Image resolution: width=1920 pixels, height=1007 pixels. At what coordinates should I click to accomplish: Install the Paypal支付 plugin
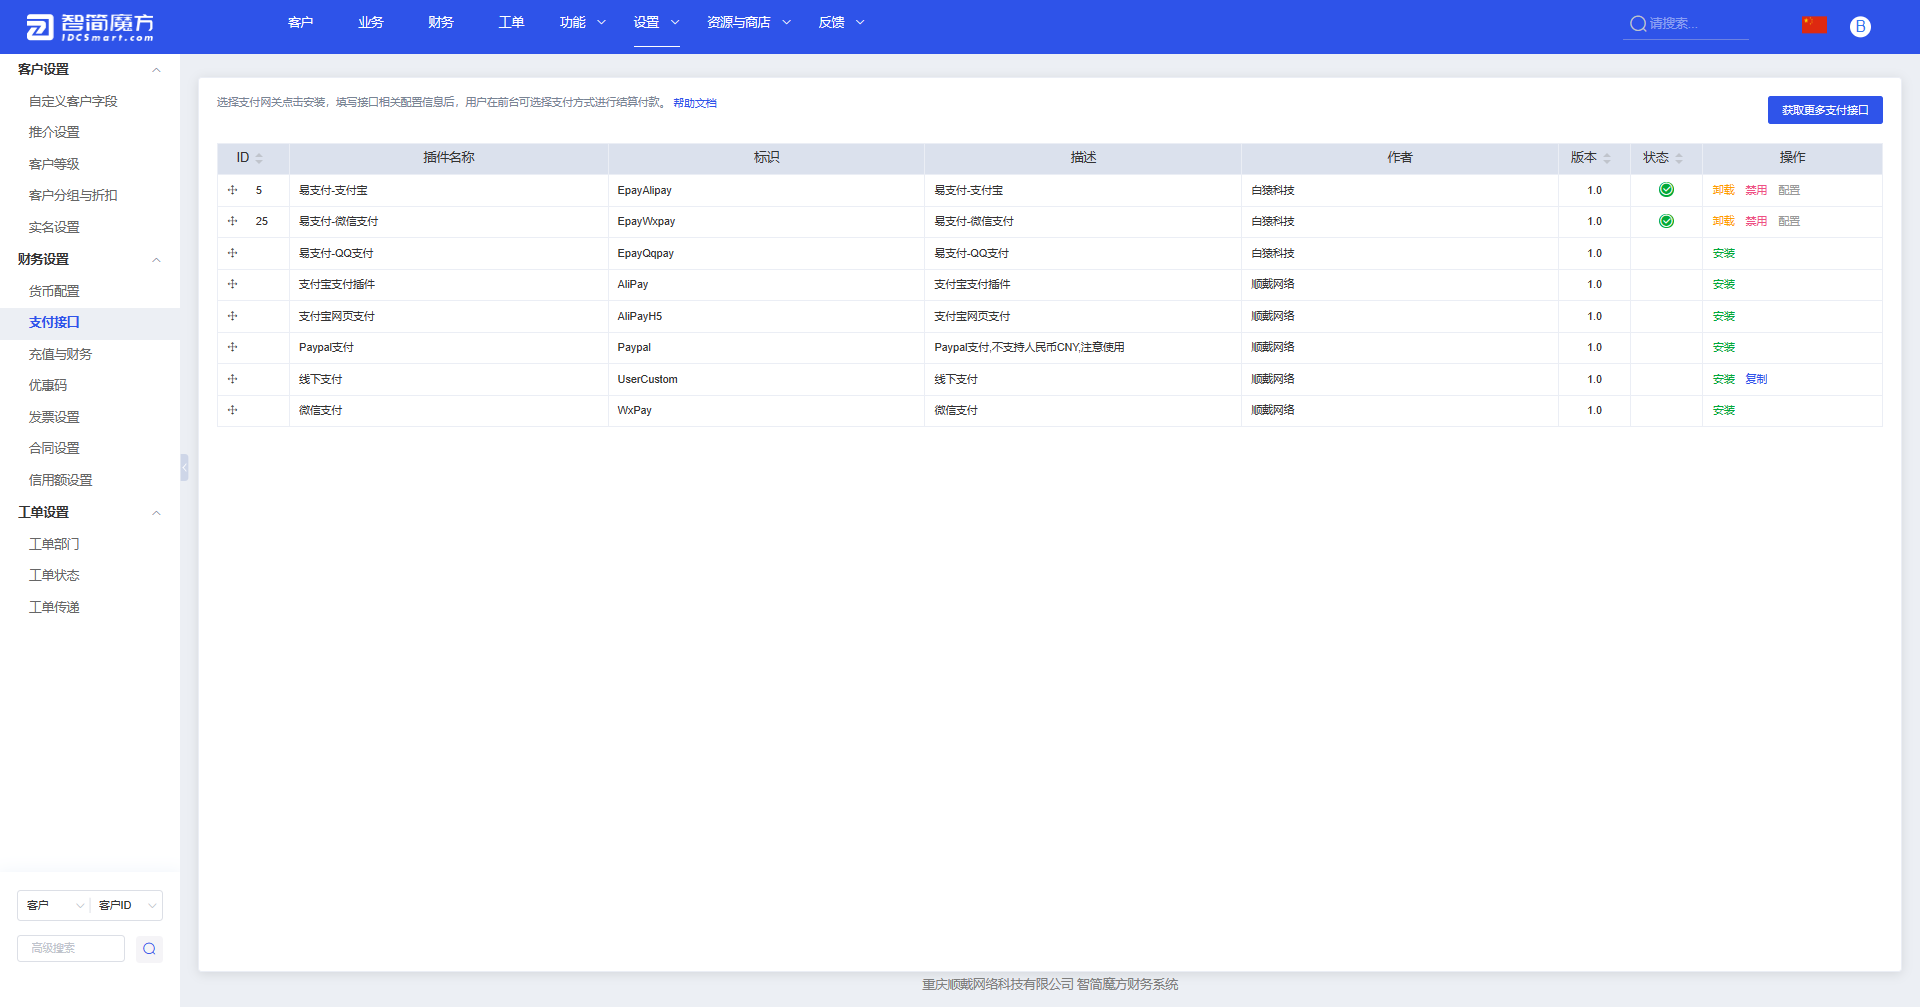[x=1723, y=347]
